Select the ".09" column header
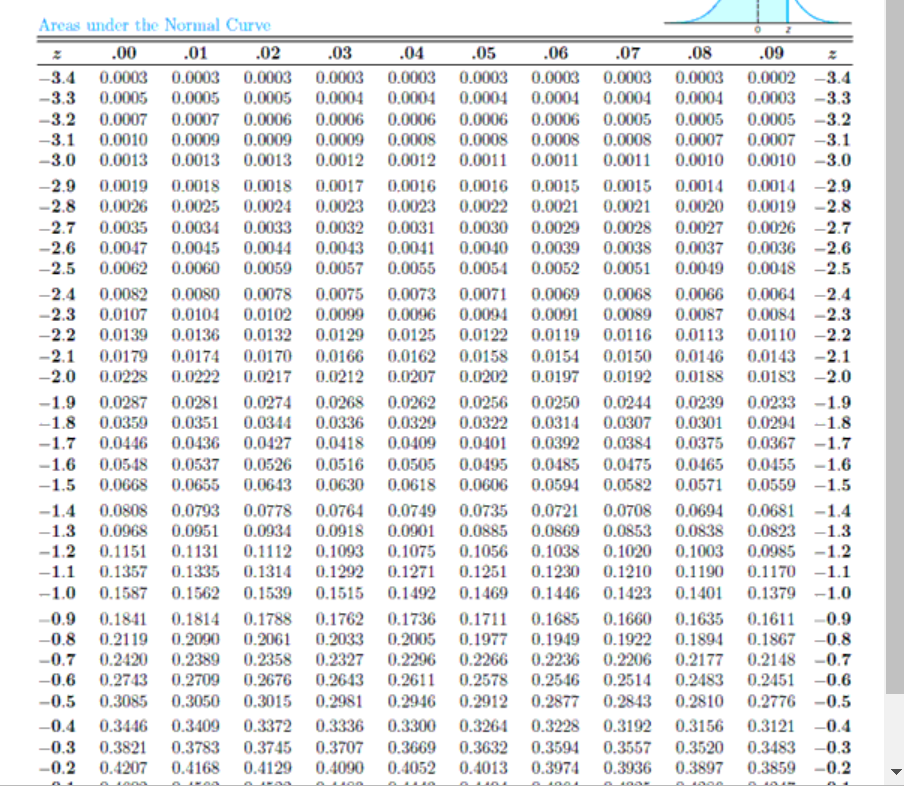904x798 pixels. (770, 53)
